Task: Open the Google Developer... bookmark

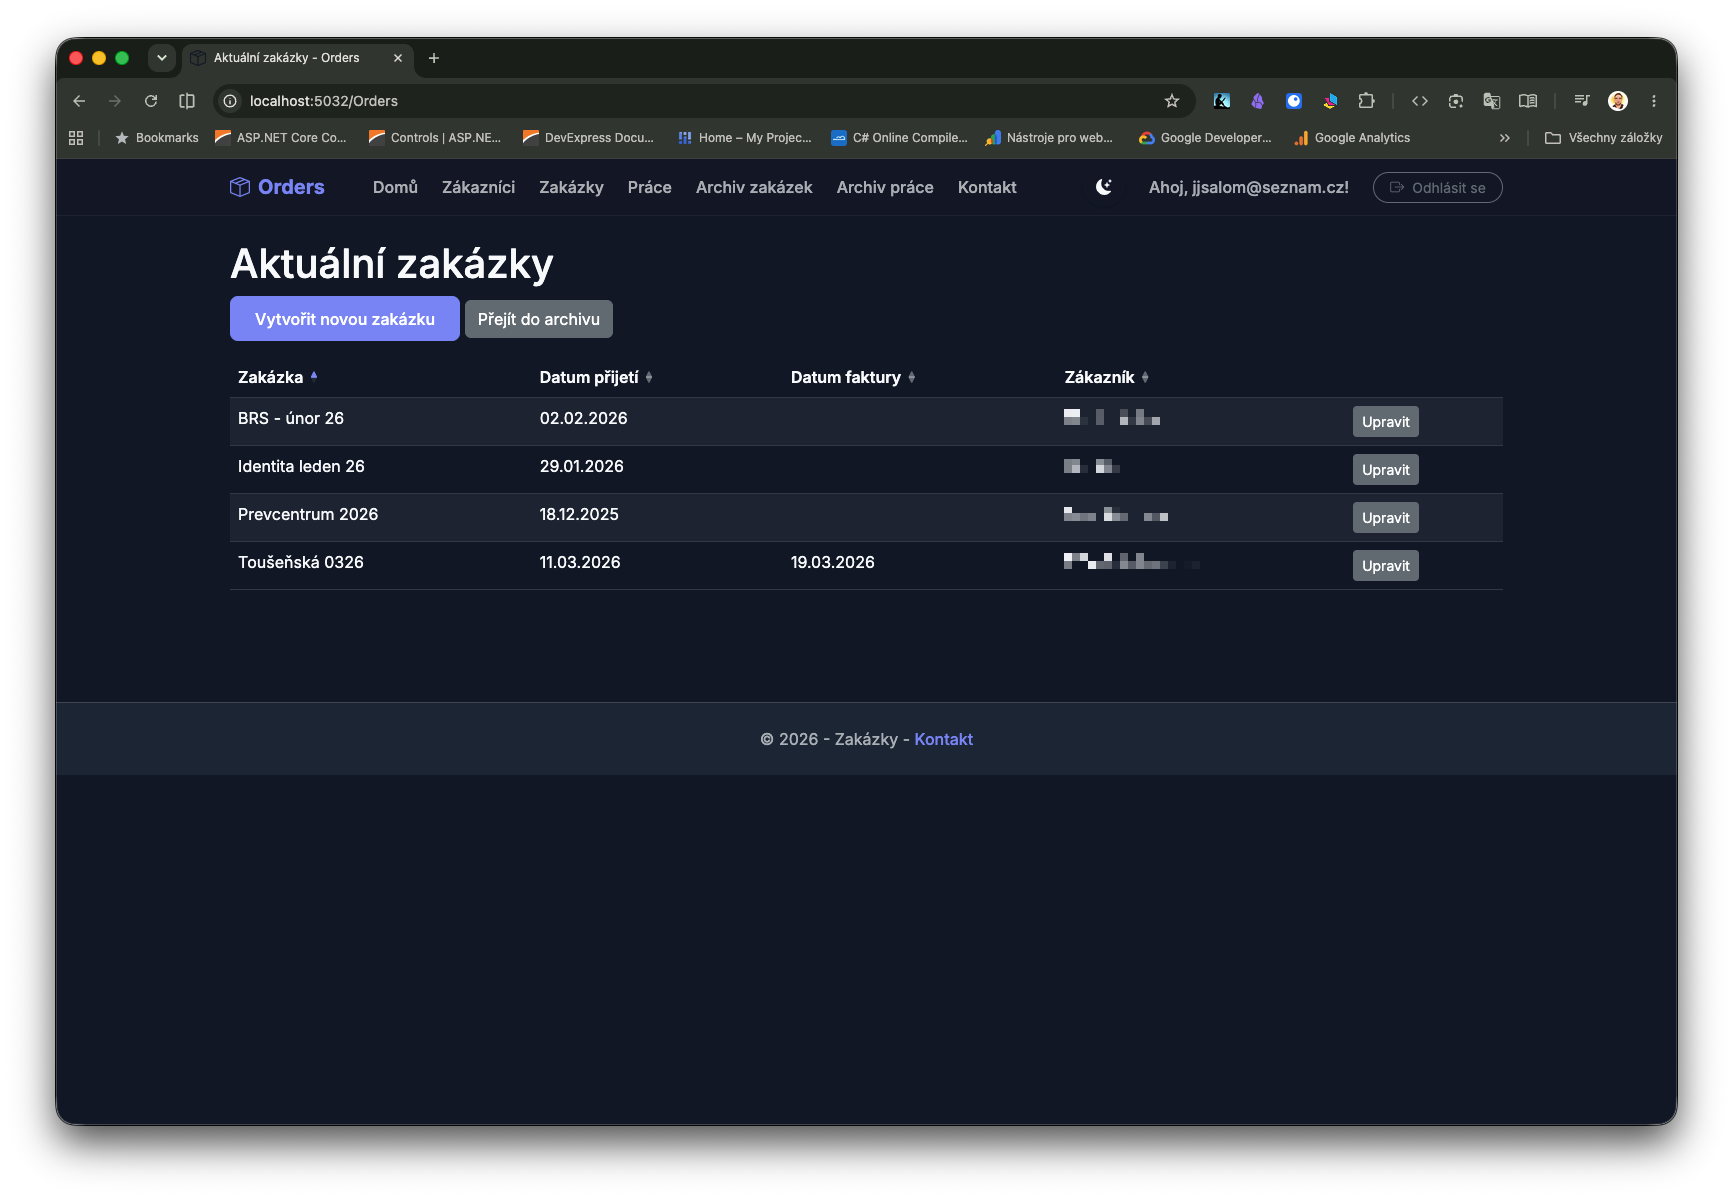Action: coord(1206,138)
